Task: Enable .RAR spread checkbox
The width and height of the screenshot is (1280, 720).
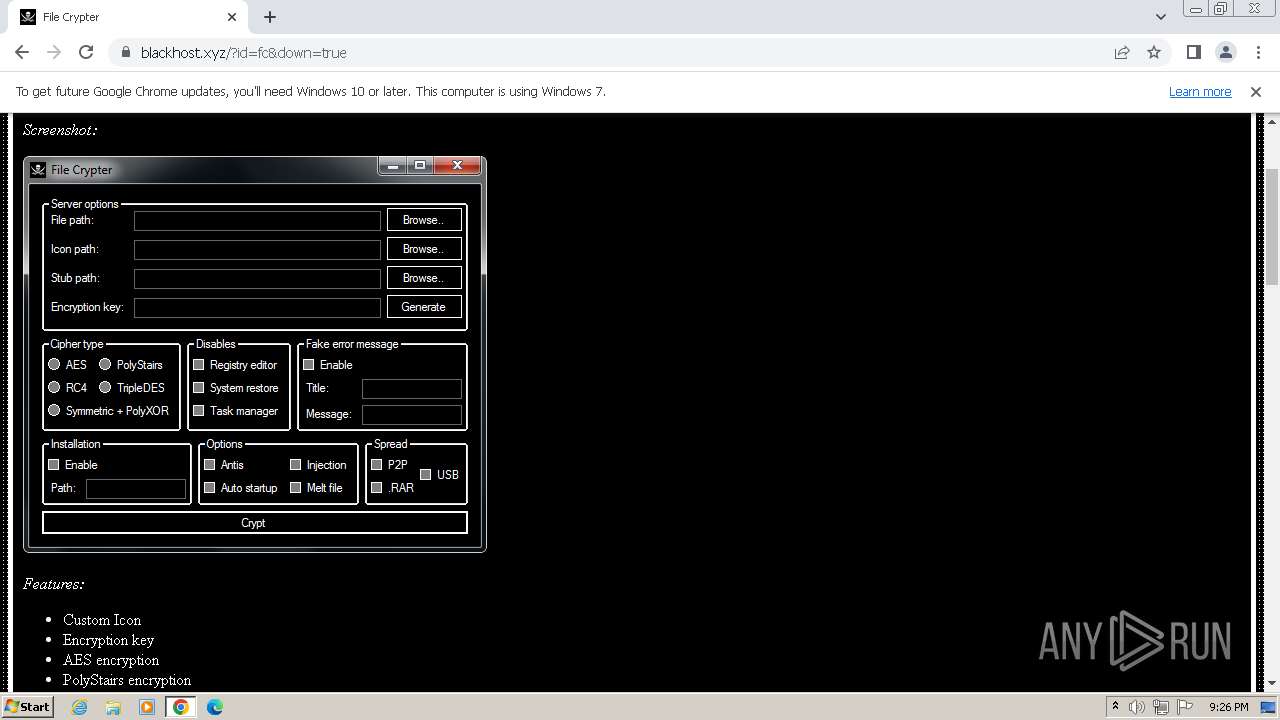Action: 377,488
